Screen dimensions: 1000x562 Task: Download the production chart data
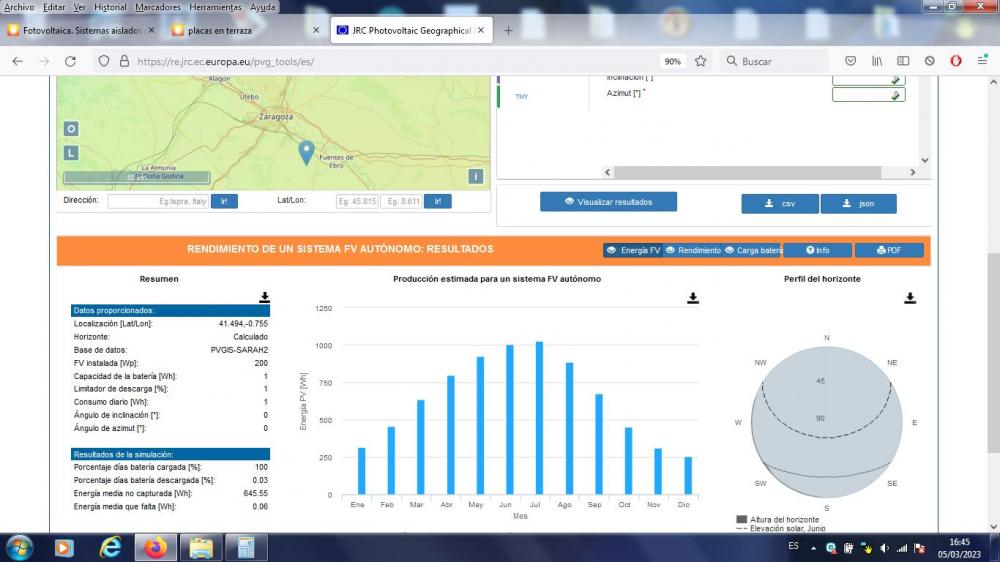tap(693, 298)
